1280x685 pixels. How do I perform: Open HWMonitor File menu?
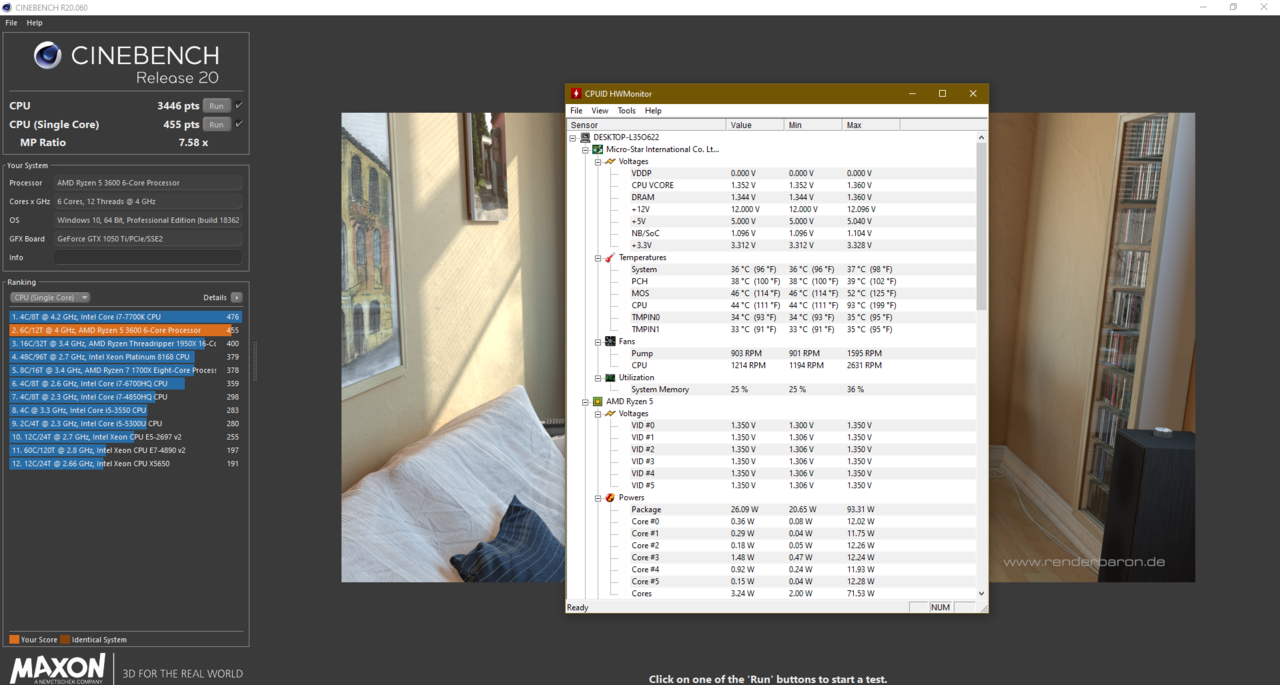[576, 111]
